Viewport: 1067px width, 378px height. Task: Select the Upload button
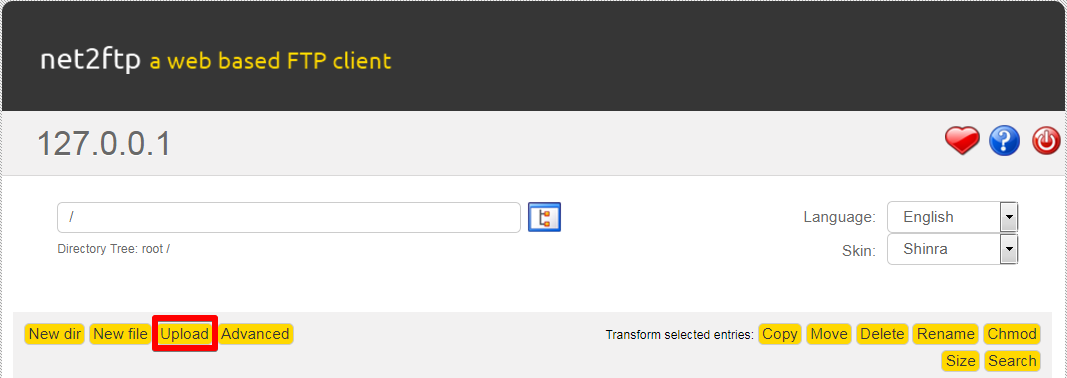coord(184,334)
